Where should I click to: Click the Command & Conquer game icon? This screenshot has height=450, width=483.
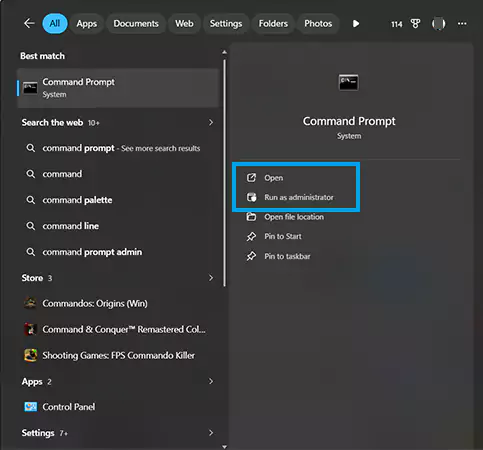[30, 329]
